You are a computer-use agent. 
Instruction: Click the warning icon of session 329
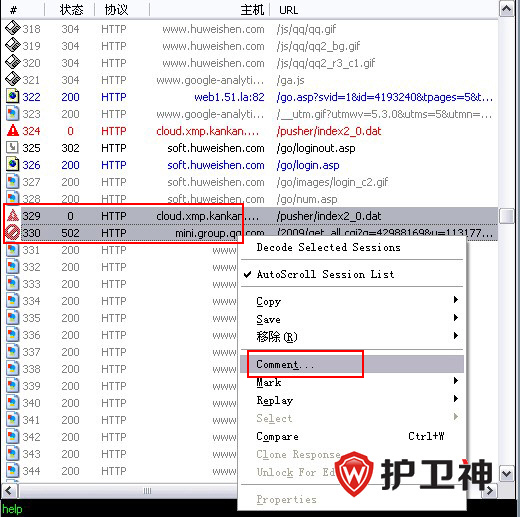coord(13,215)
